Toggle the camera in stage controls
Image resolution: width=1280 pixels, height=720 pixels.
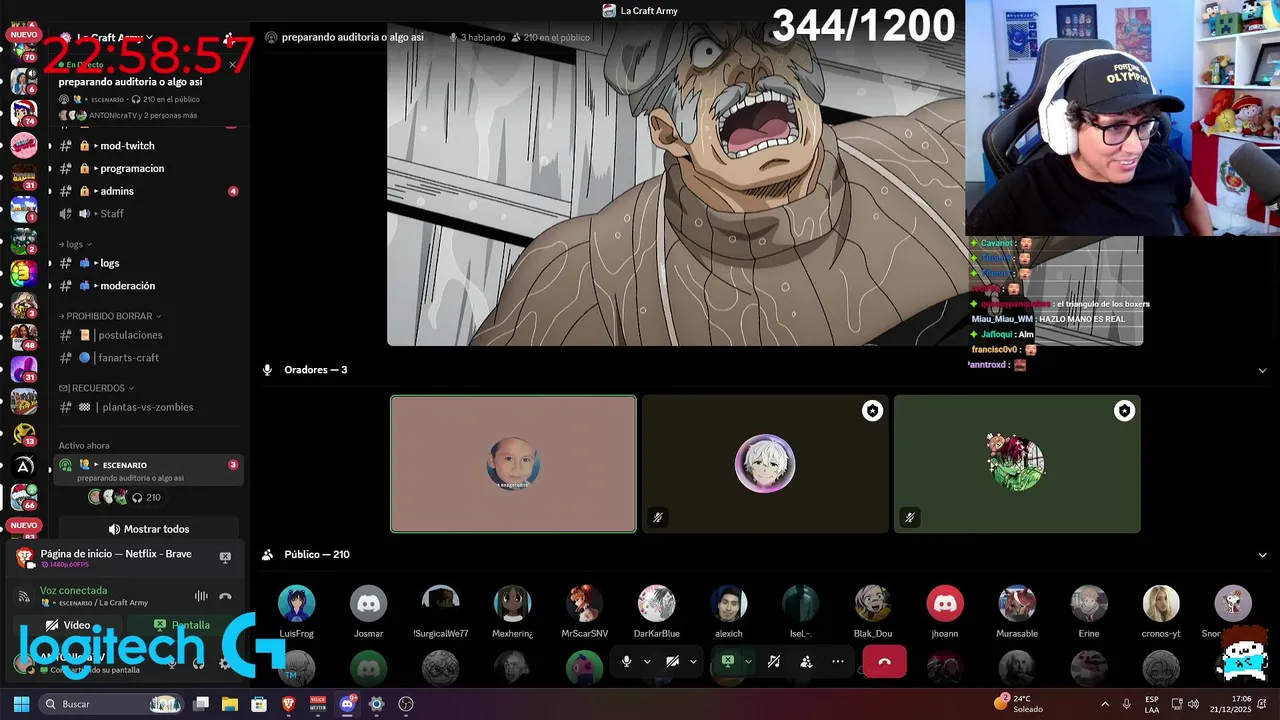click(673, 661)
